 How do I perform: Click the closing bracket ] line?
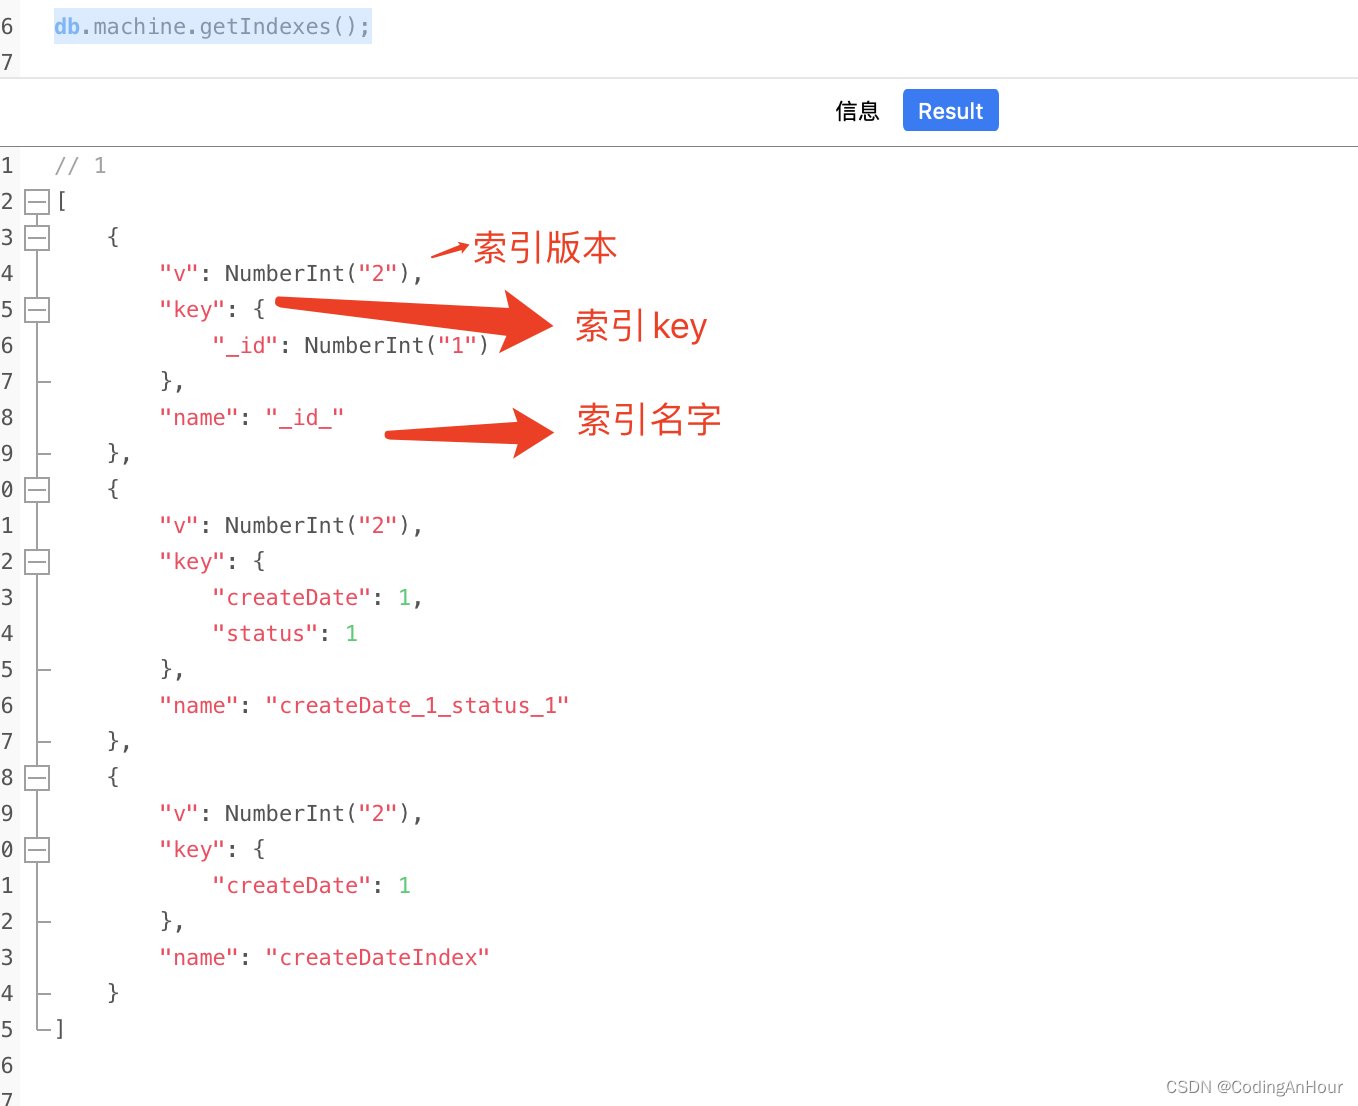click(60, 1029)
